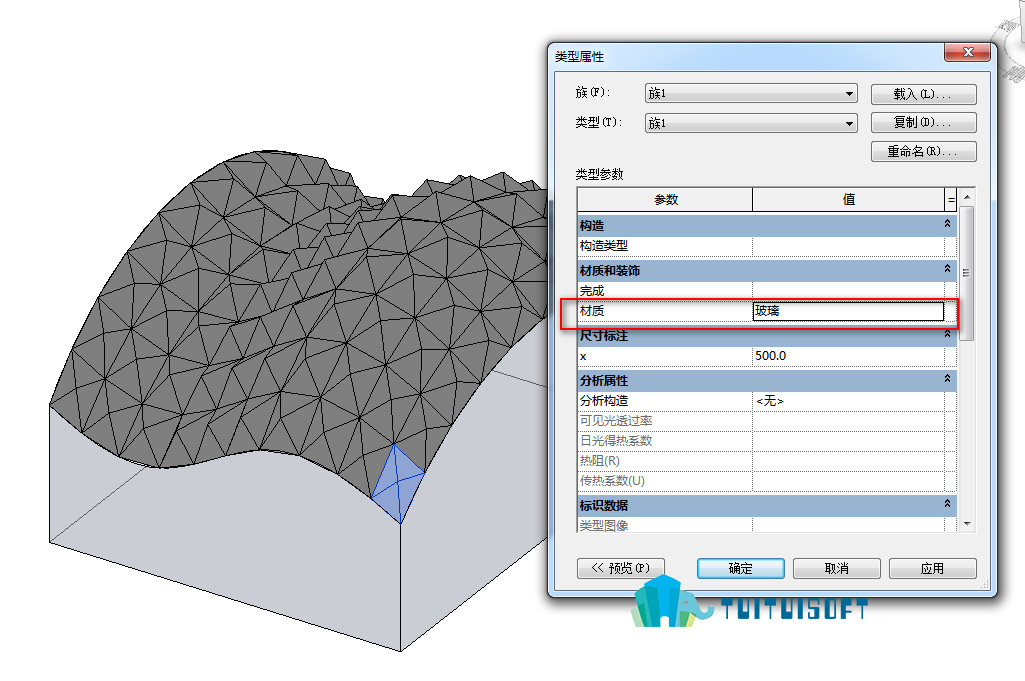This screenshot has height=681, width=1025.
Task: Click the 值 column header
Action: [849, 199]
